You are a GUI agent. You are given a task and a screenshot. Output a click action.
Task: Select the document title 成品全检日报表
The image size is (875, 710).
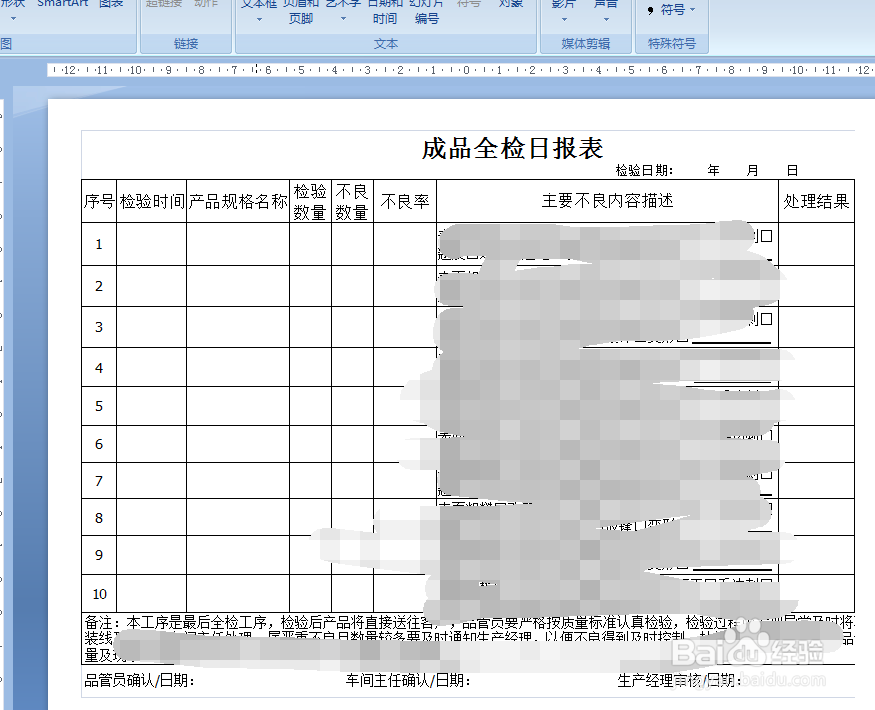[509, 144]
